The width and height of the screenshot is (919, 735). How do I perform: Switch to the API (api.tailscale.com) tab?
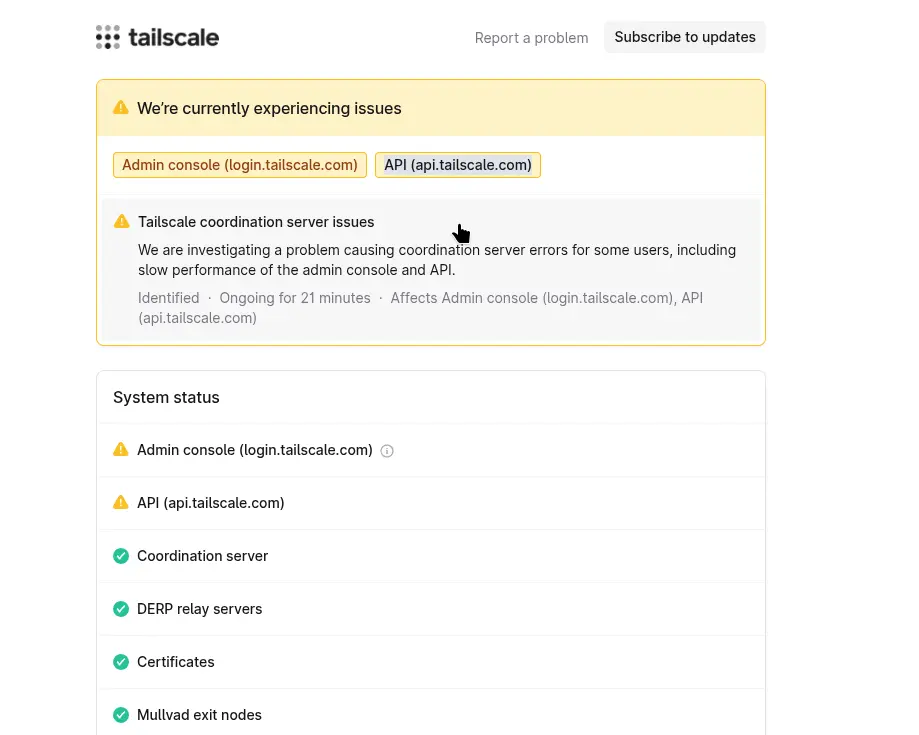[x=457, y=164]
